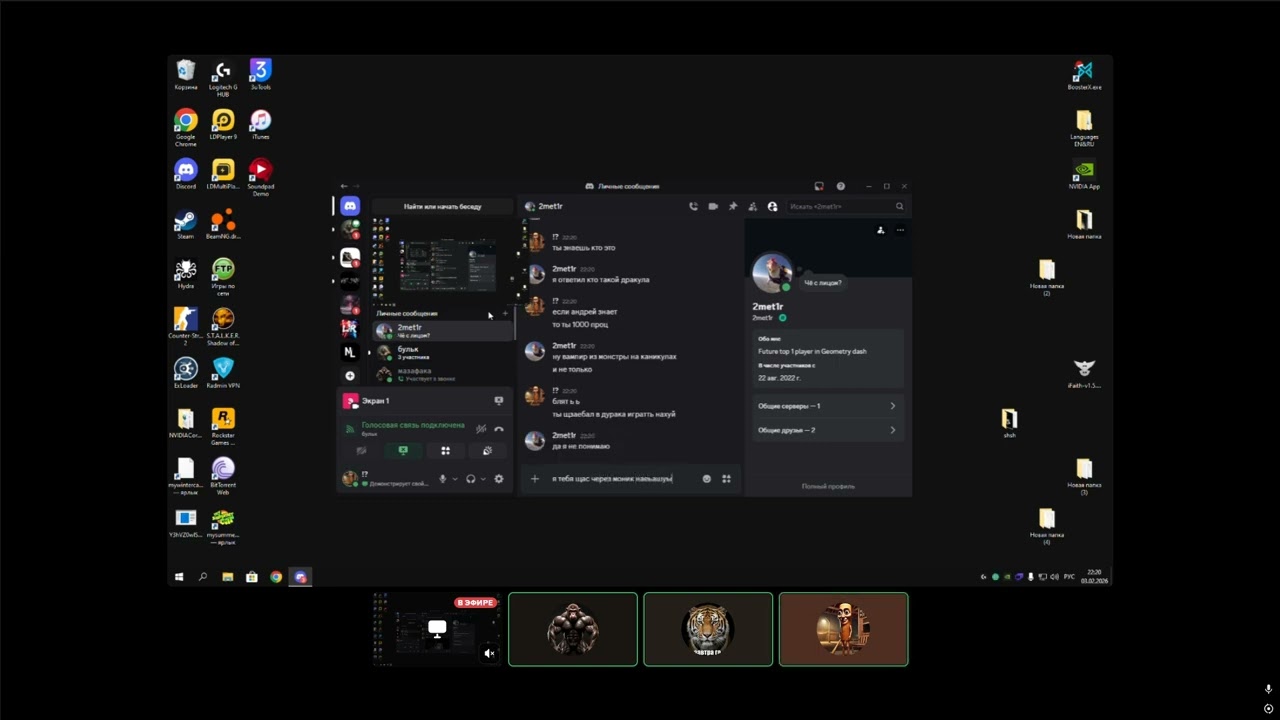The width and height of the screenshot is (1280, 720).
Task: Select the 2met1r conversation in the list
Action: [443, 331]
